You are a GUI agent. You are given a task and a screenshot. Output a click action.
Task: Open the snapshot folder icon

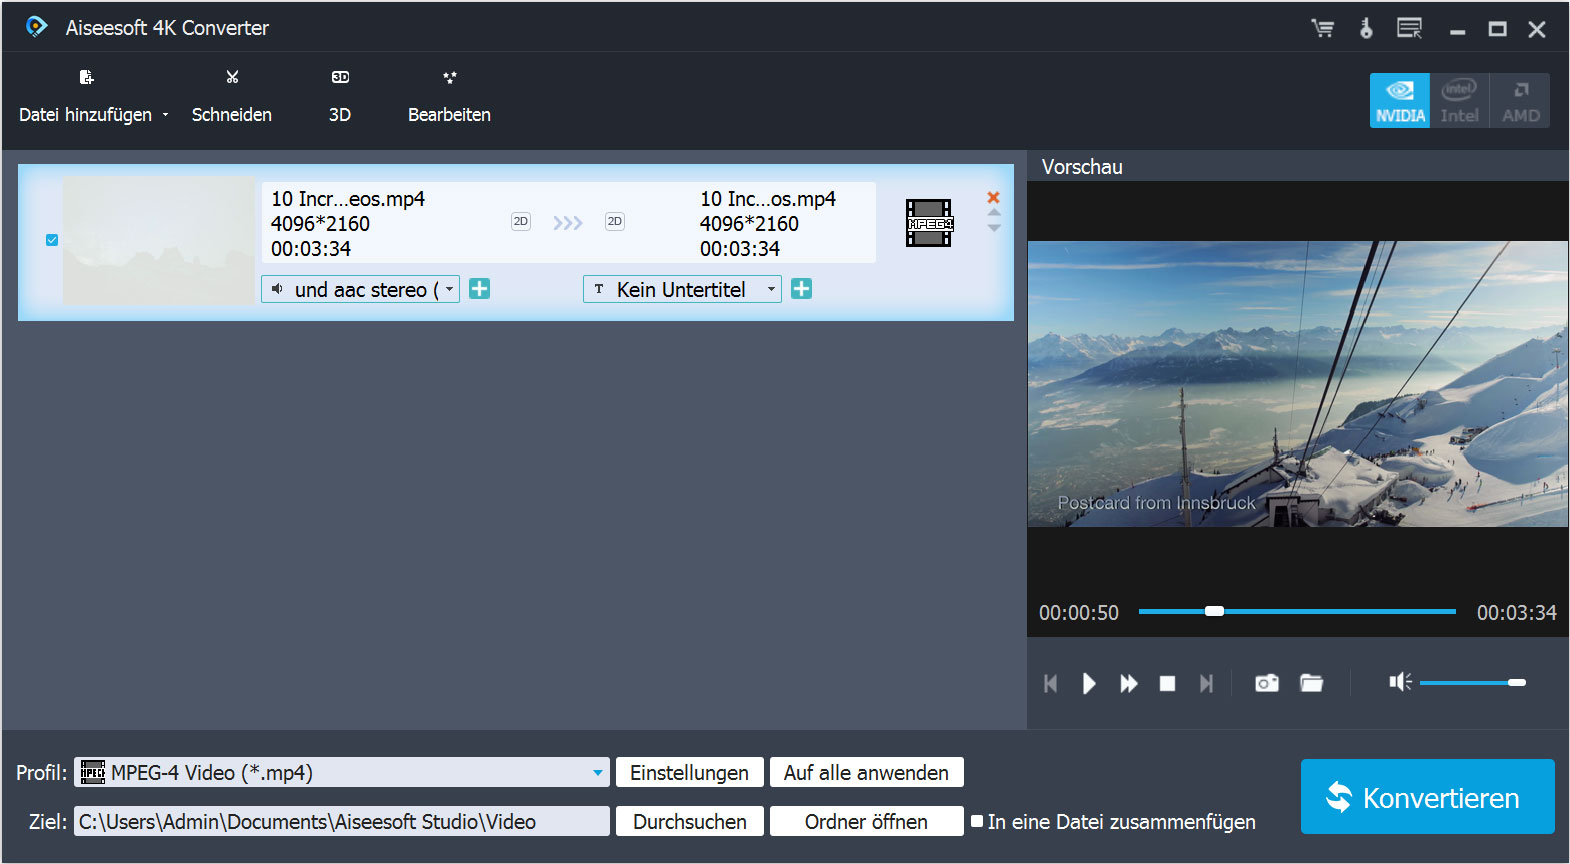(1311, 683)
